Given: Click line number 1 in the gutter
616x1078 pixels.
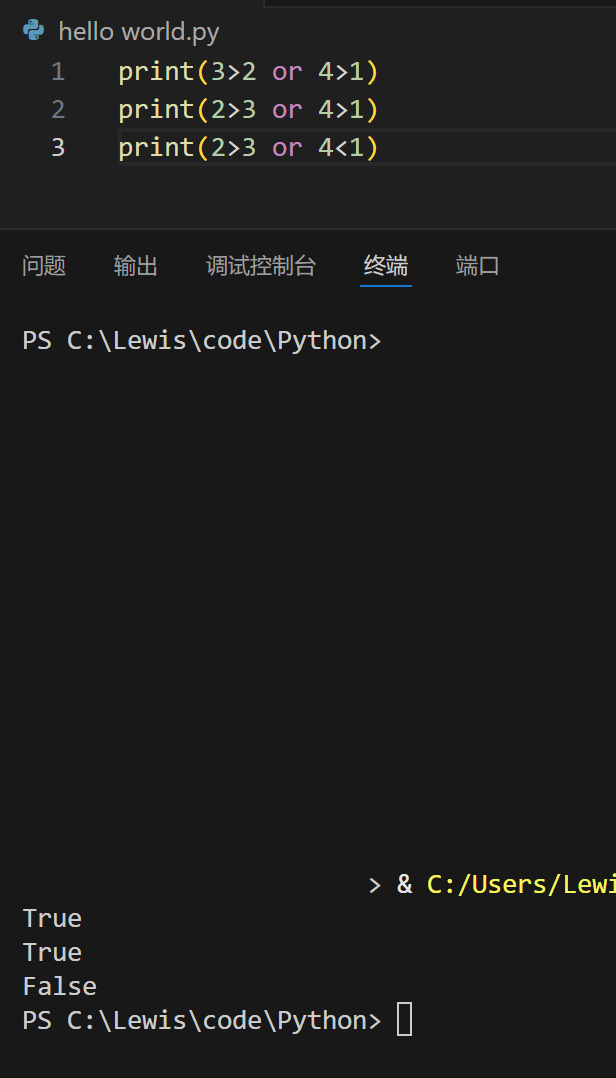Looking at the screenshot, I should pyautogui.click(x=58, y=72).
